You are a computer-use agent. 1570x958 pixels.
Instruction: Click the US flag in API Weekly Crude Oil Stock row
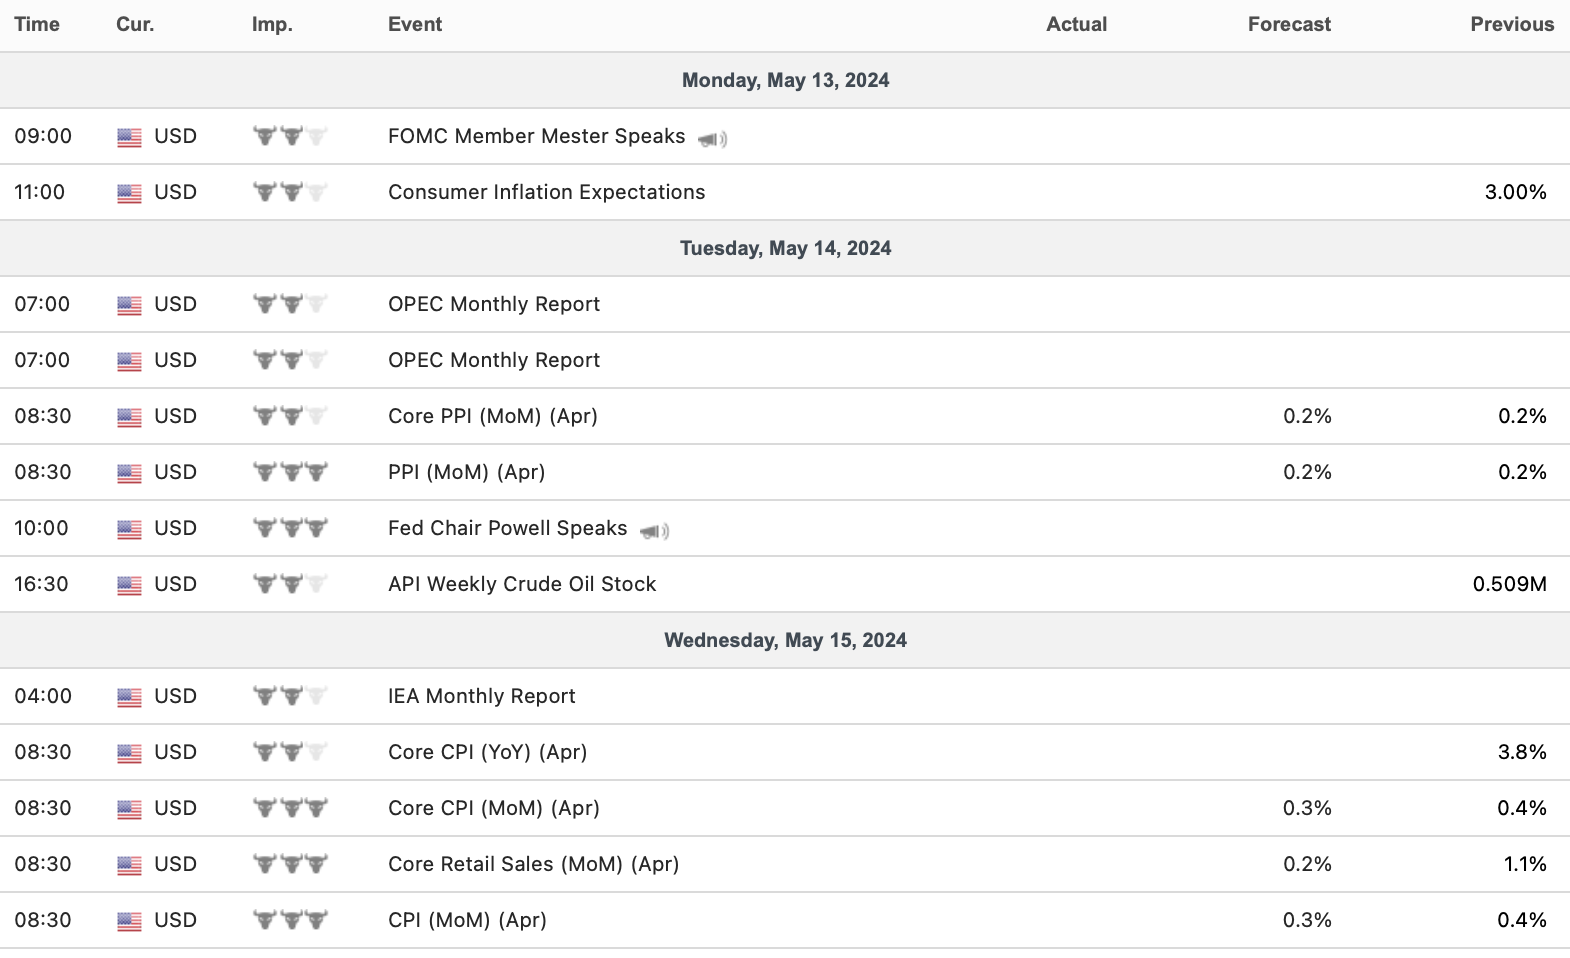pyautogui.click(x=129, y=585)
